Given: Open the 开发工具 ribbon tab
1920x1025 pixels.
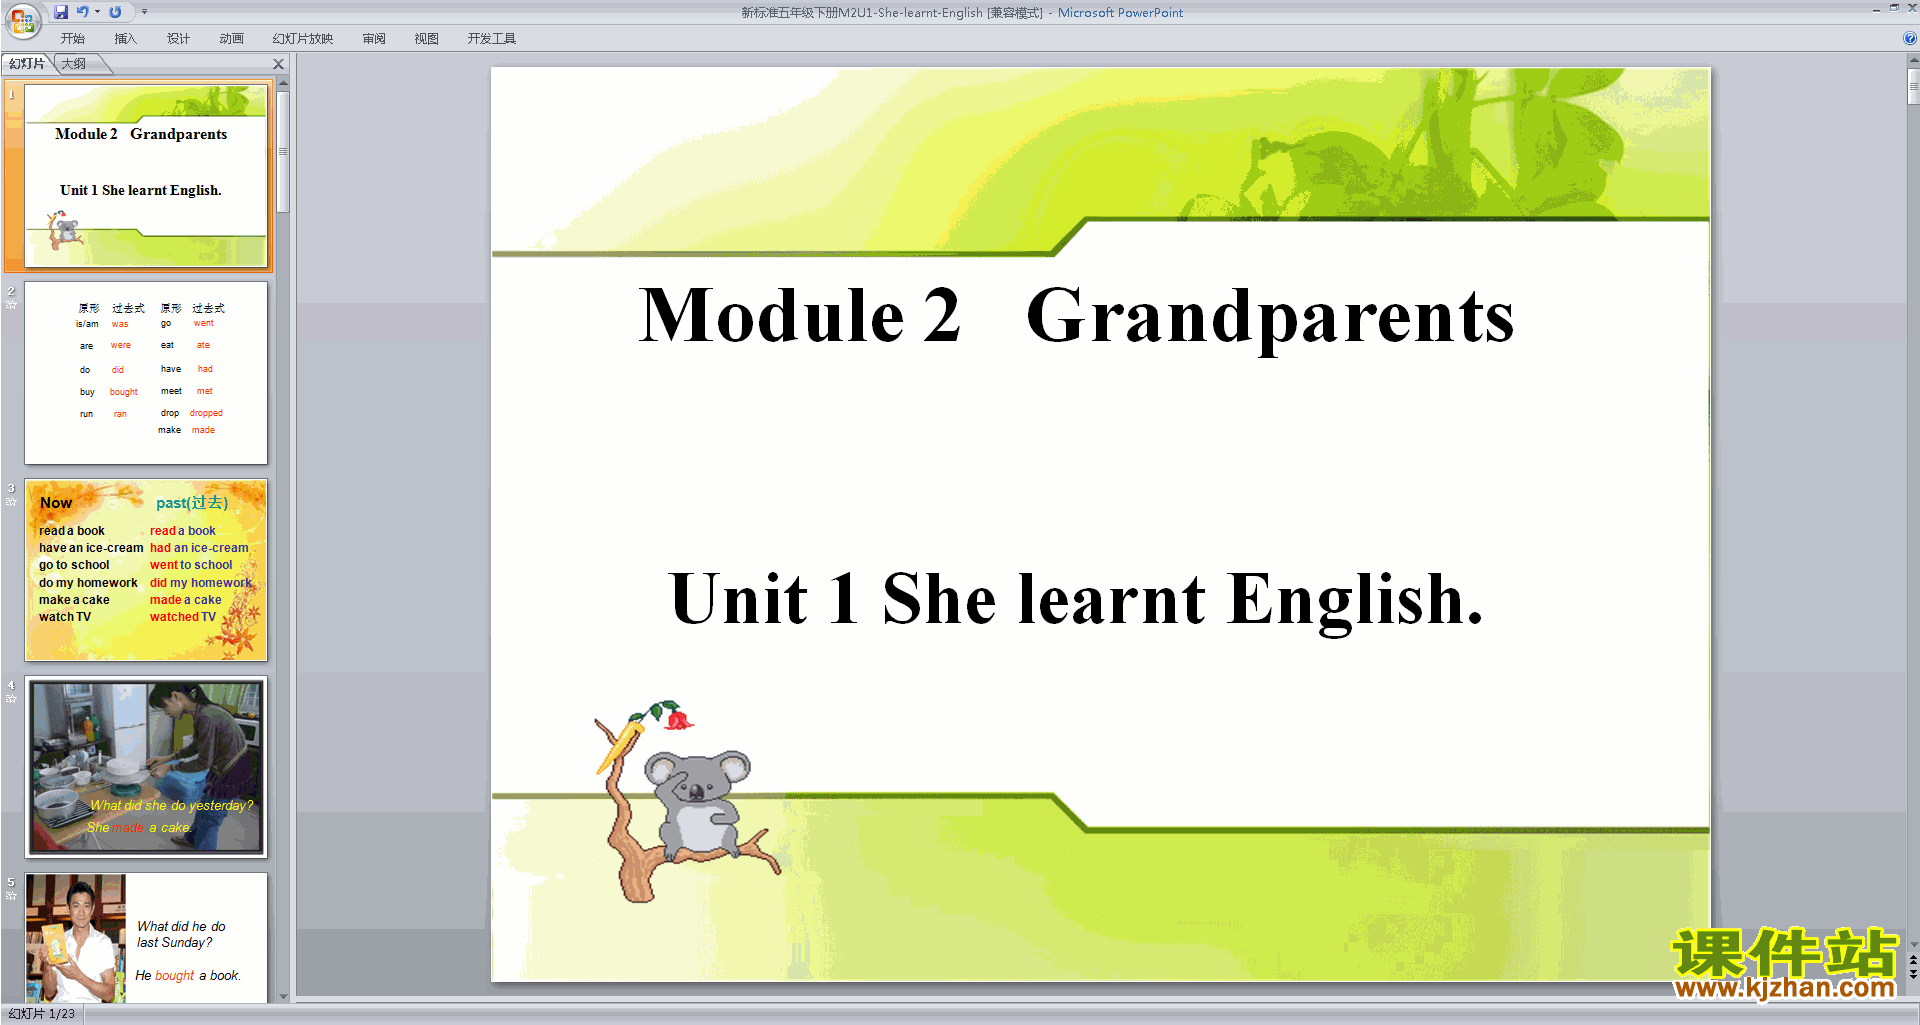Looking at the screenshot, I should tap(492, 39).
